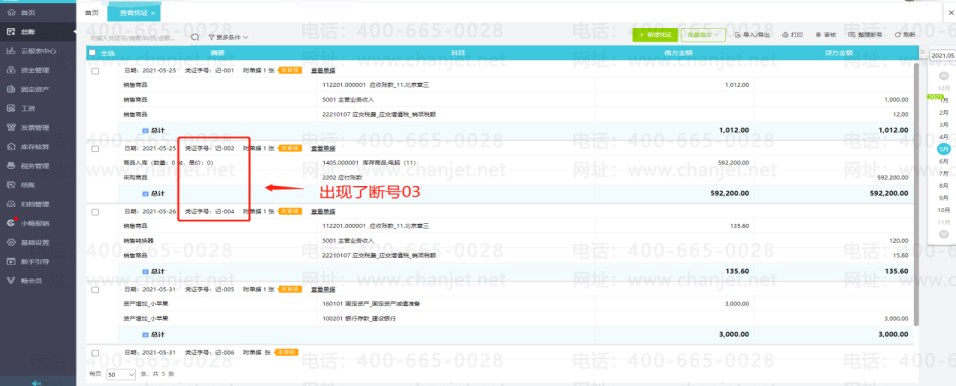Click 刷新 in the toolbar
This screenshot has height=386, width=956.
pyautogui.click(x=905, y=35)
